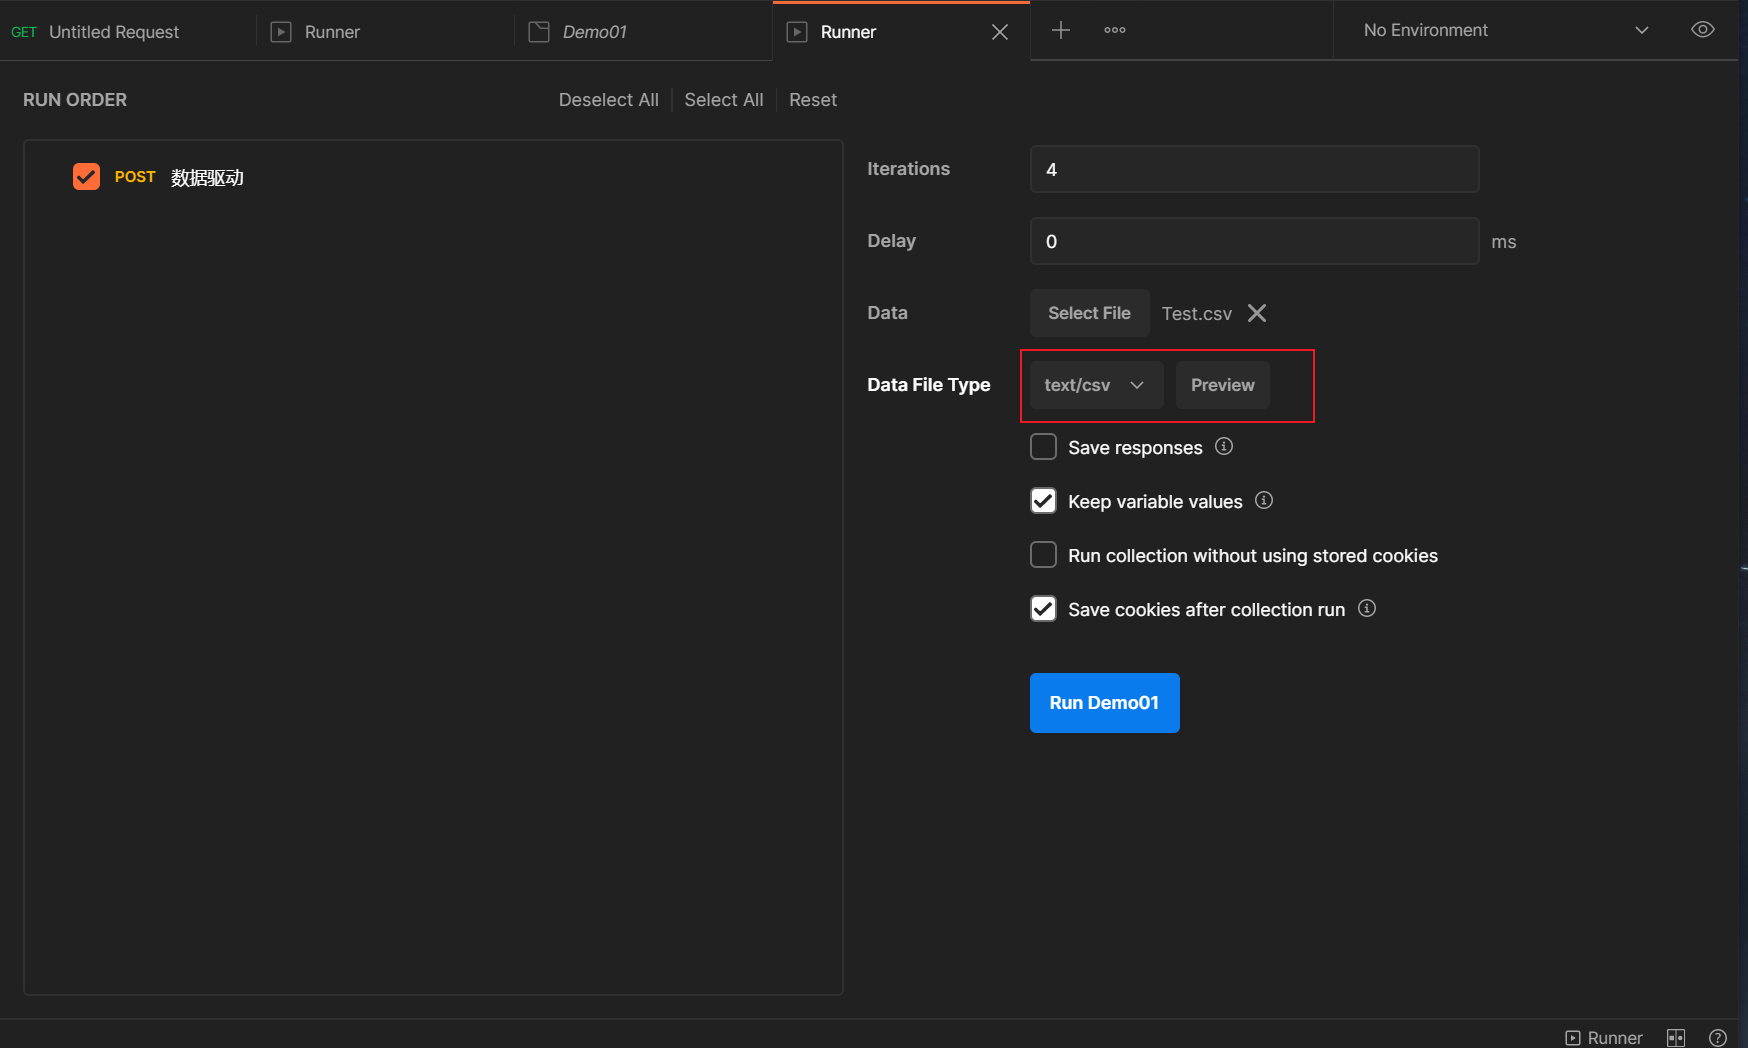This screenshot has width=1748, height=1048.
Task: Expand the No Environment dropdown
Action: tap(1505, 30)
